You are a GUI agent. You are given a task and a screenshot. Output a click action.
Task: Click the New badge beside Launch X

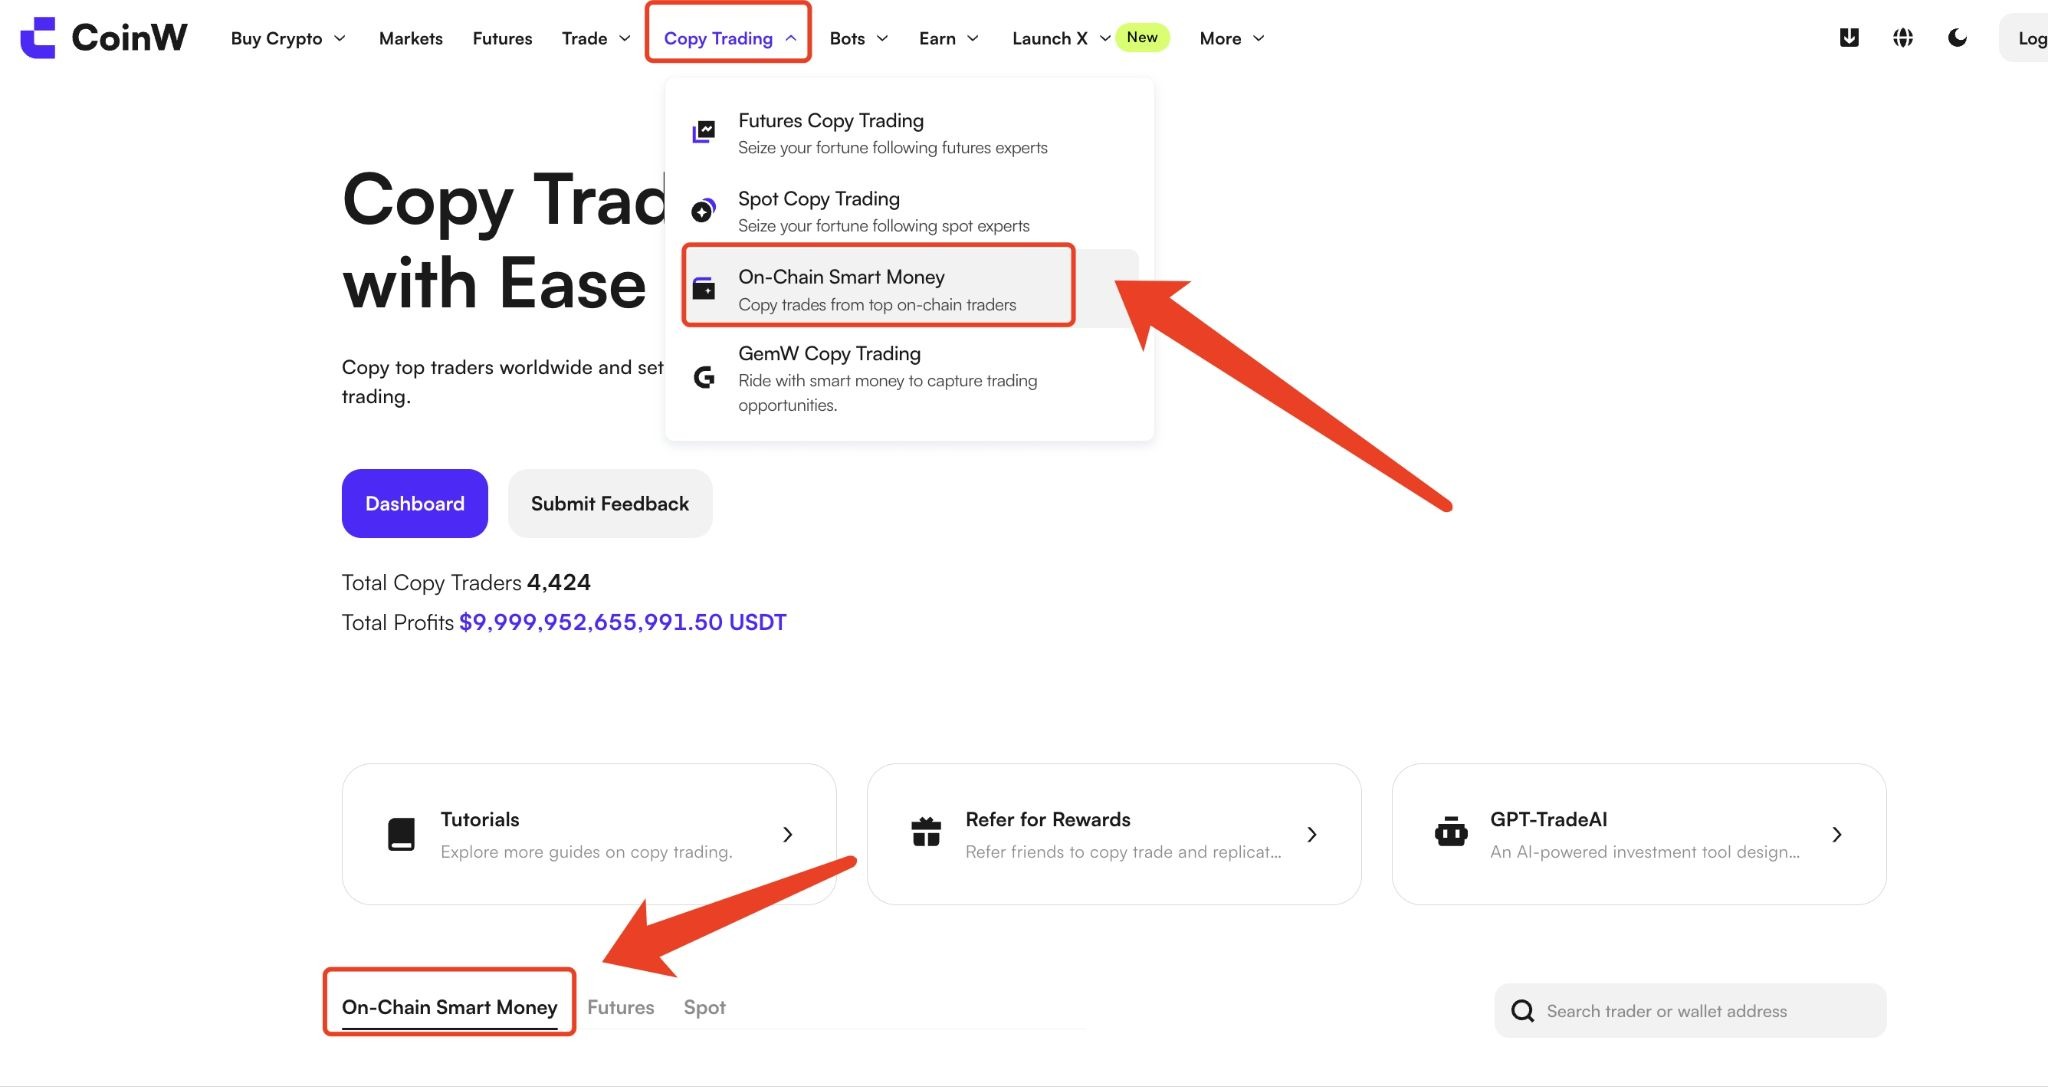(1142, 37)
